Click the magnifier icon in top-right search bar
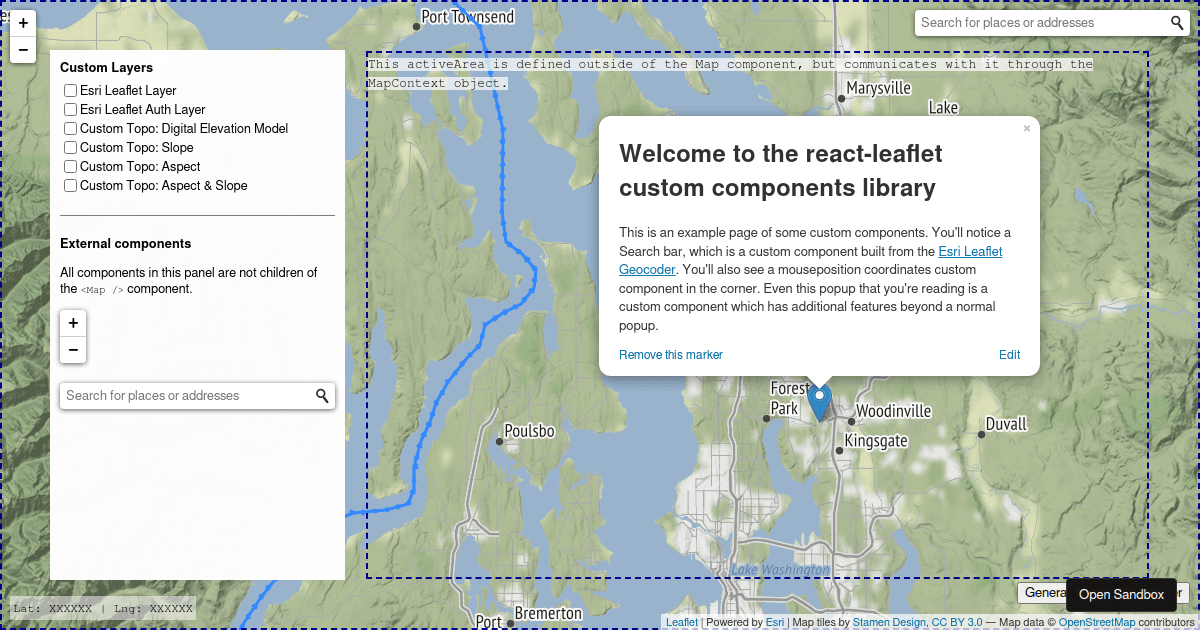The image size is (1200, 630). coord(1176,21)
